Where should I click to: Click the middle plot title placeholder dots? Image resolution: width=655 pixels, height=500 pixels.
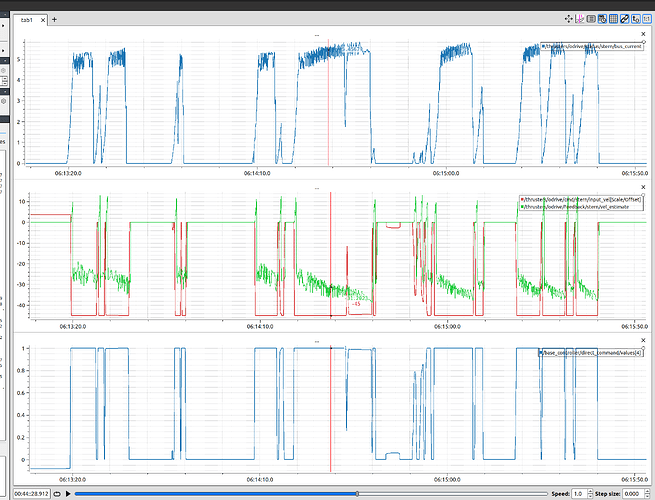tap(317, 188)
